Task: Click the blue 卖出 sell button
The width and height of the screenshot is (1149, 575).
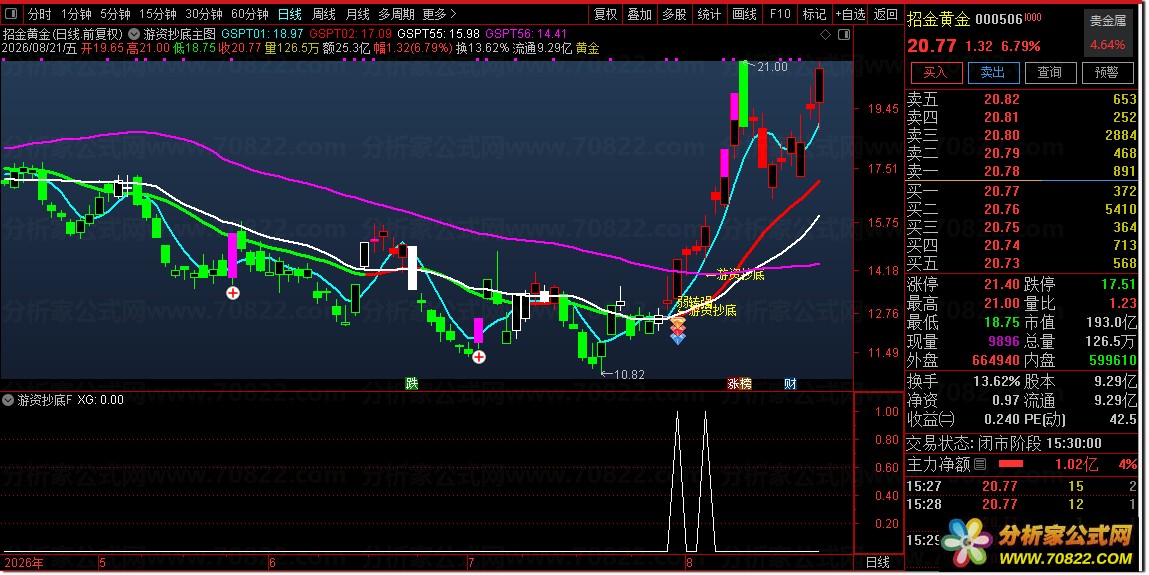Action: 993,73
